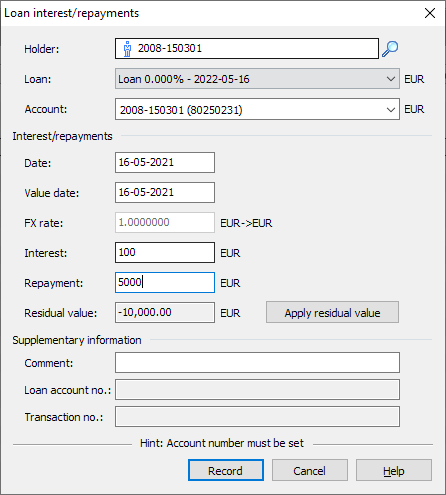This screenshot has height=495, width=446.
Task: Expand the Loan dropdown arrow
Action: pos(391,79)
